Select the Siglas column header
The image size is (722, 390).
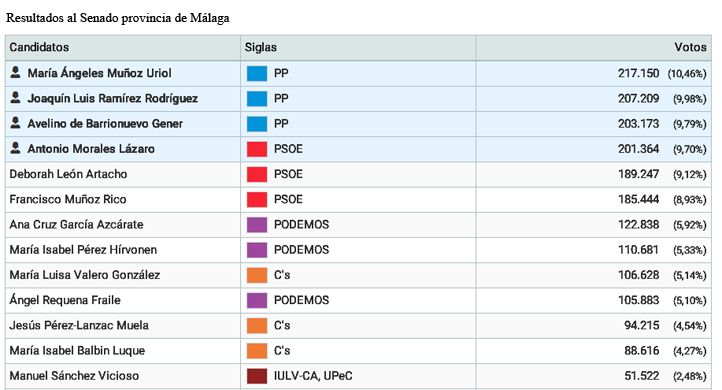click(358, 47)
